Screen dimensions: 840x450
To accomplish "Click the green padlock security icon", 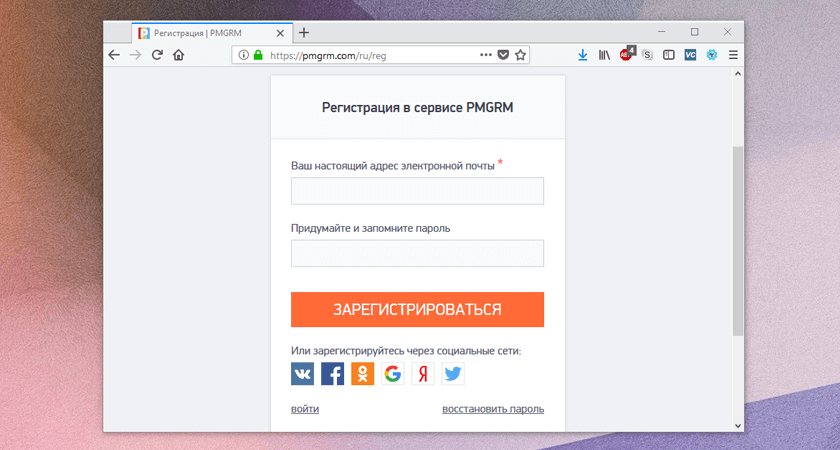I will (x=258, y=55).
